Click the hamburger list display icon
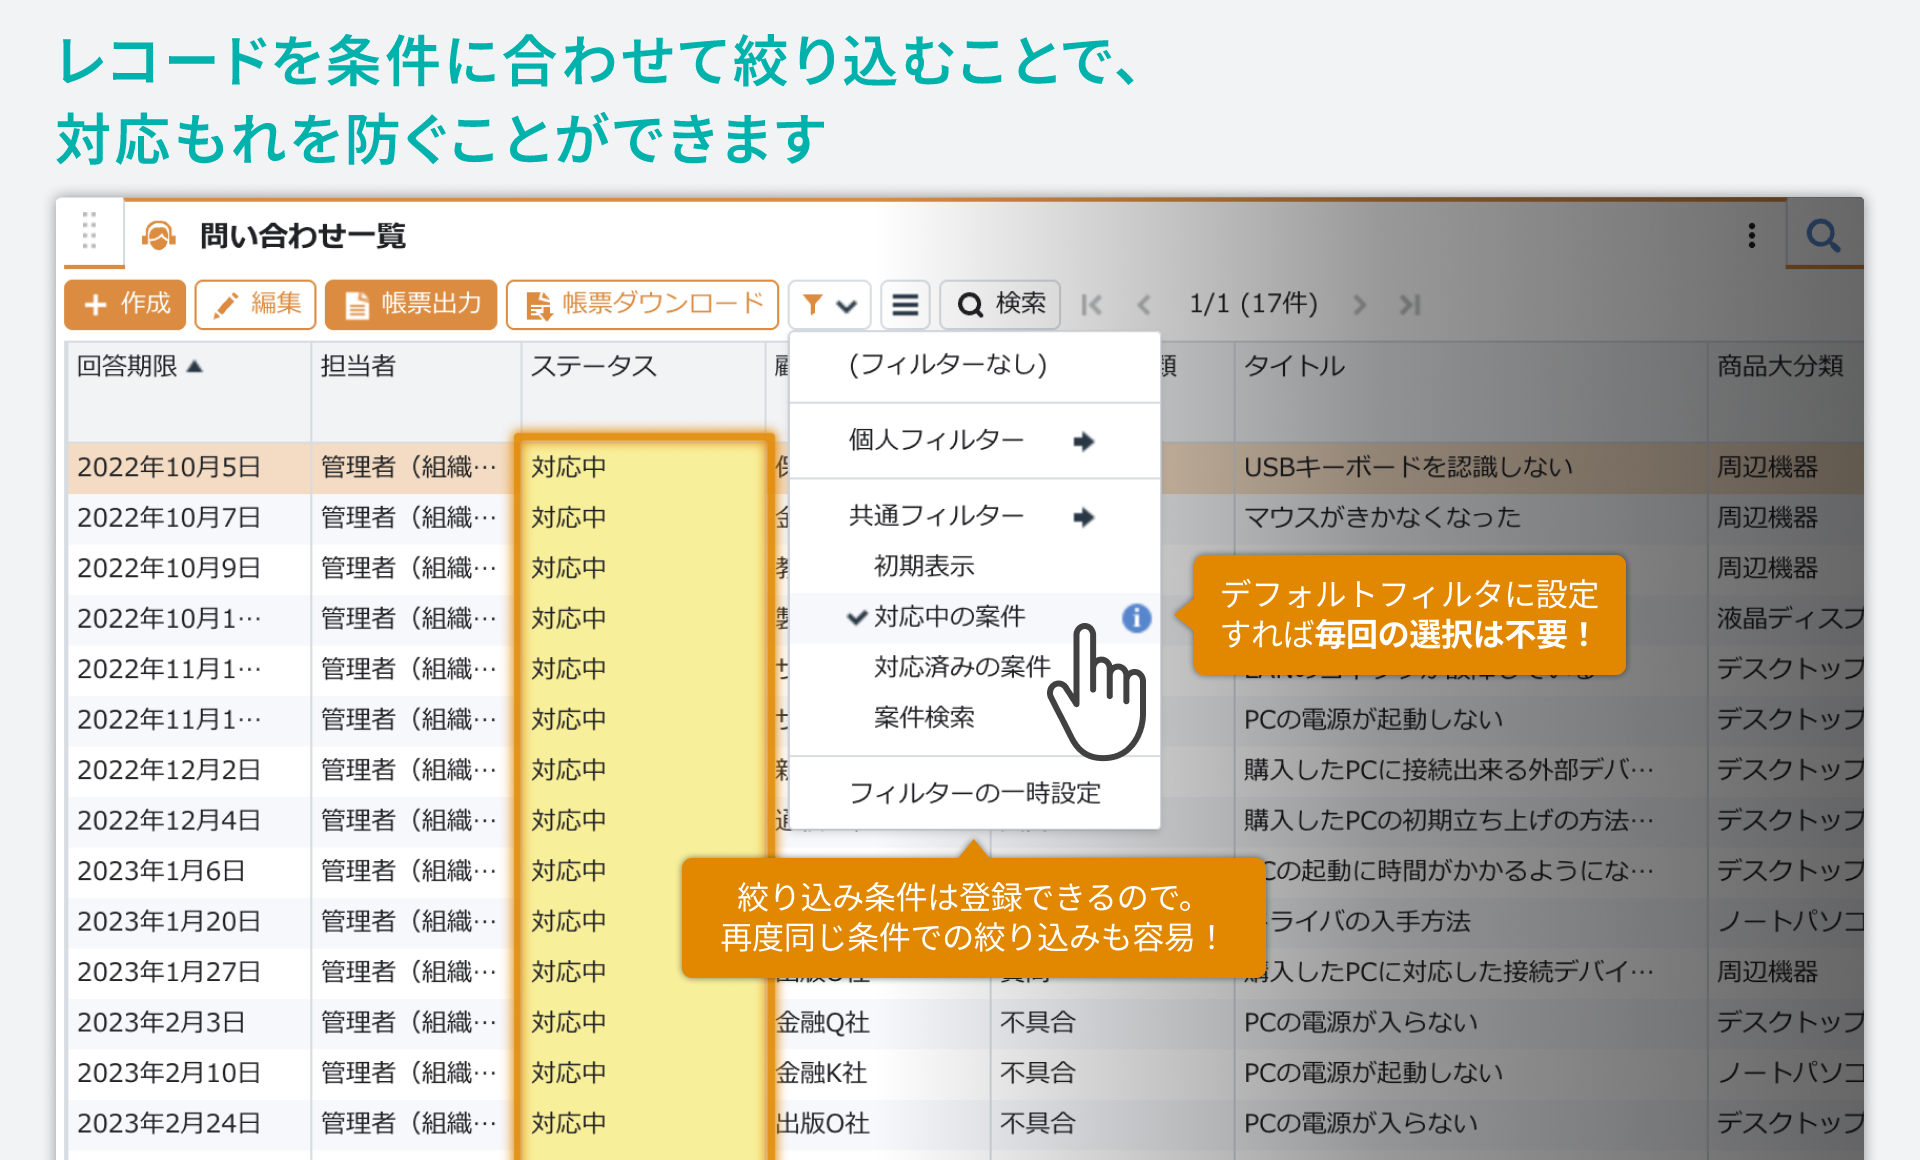The height and width of the screenshot is (1160, 1920). pos(905,305)
